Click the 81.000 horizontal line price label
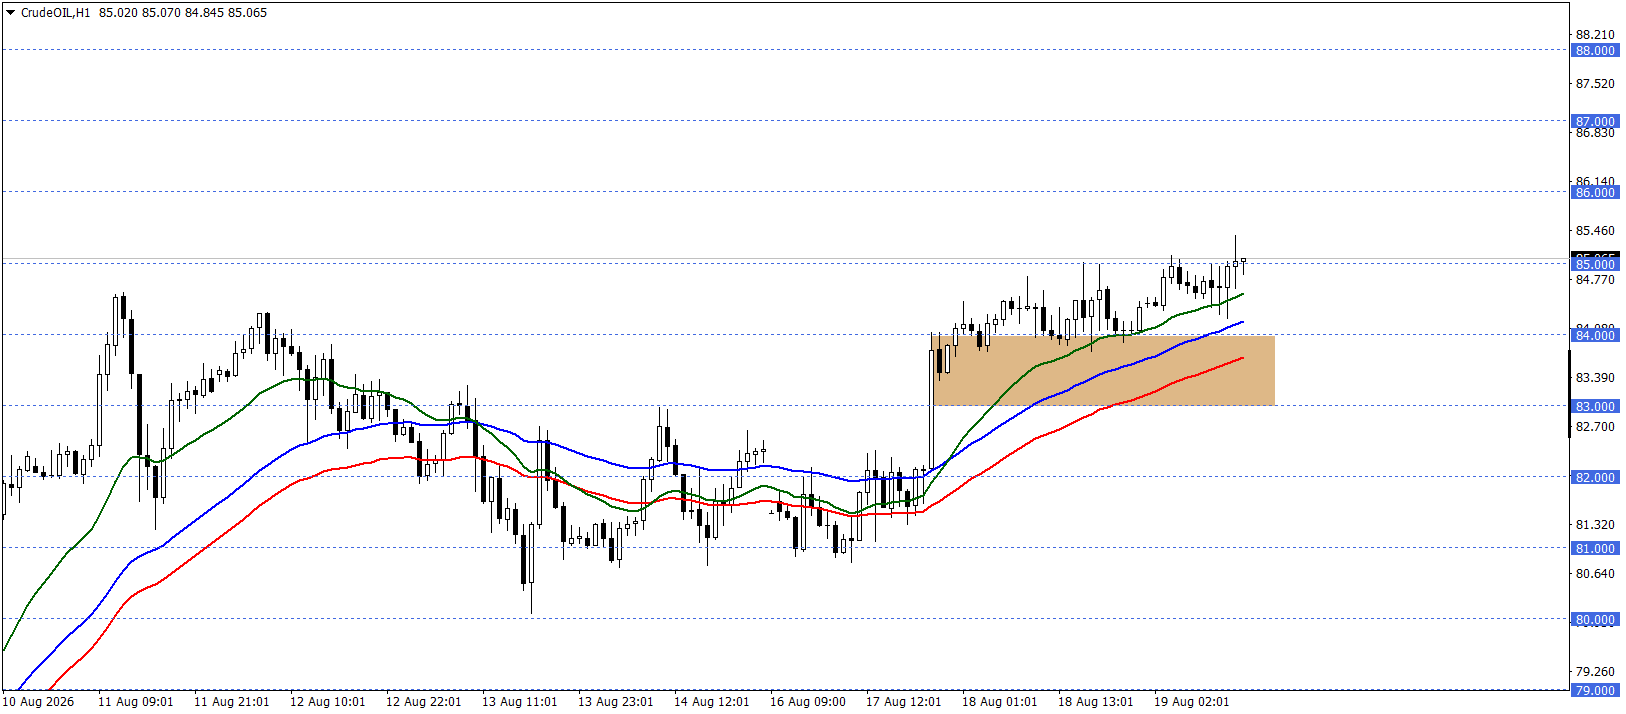The image size is (1626, 714). click(1595, 548)
